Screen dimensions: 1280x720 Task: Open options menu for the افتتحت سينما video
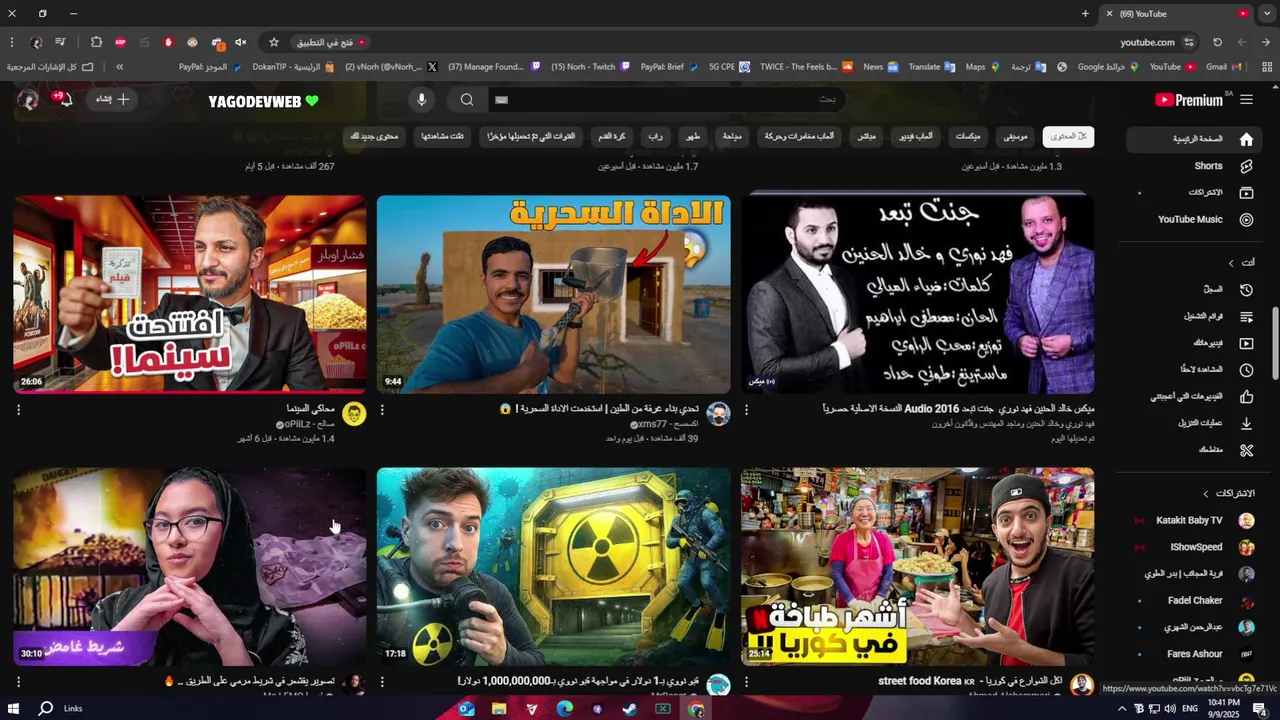click(x=18, y=409)
